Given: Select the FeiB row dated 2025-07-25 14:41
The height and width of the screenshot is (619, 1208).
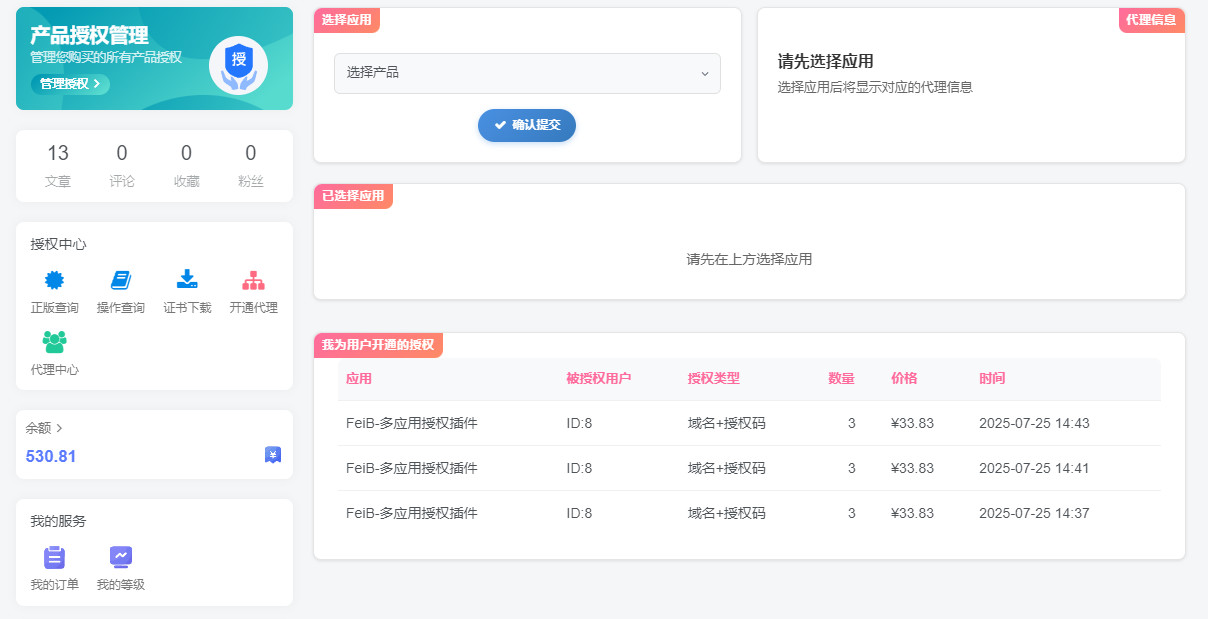Looking at the screenshot, I should point(749,468).
